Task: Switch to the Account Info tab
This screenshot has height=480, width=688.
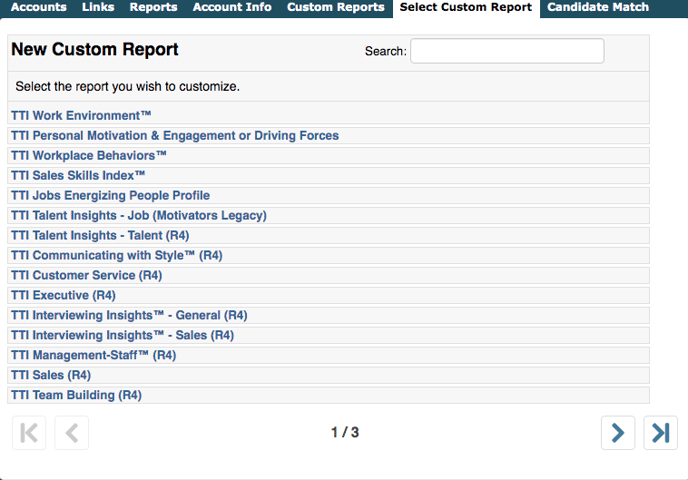Action: [232, 7]
